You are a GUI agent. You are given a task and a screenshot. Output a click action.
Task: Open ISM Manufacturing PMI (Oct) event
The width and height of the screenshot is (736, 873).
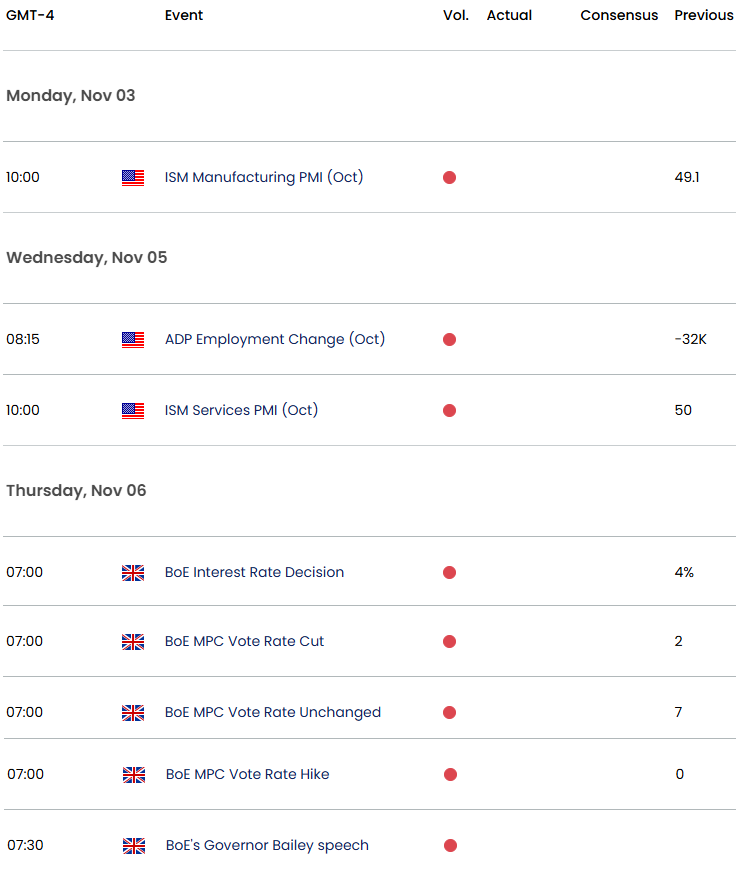264,177
